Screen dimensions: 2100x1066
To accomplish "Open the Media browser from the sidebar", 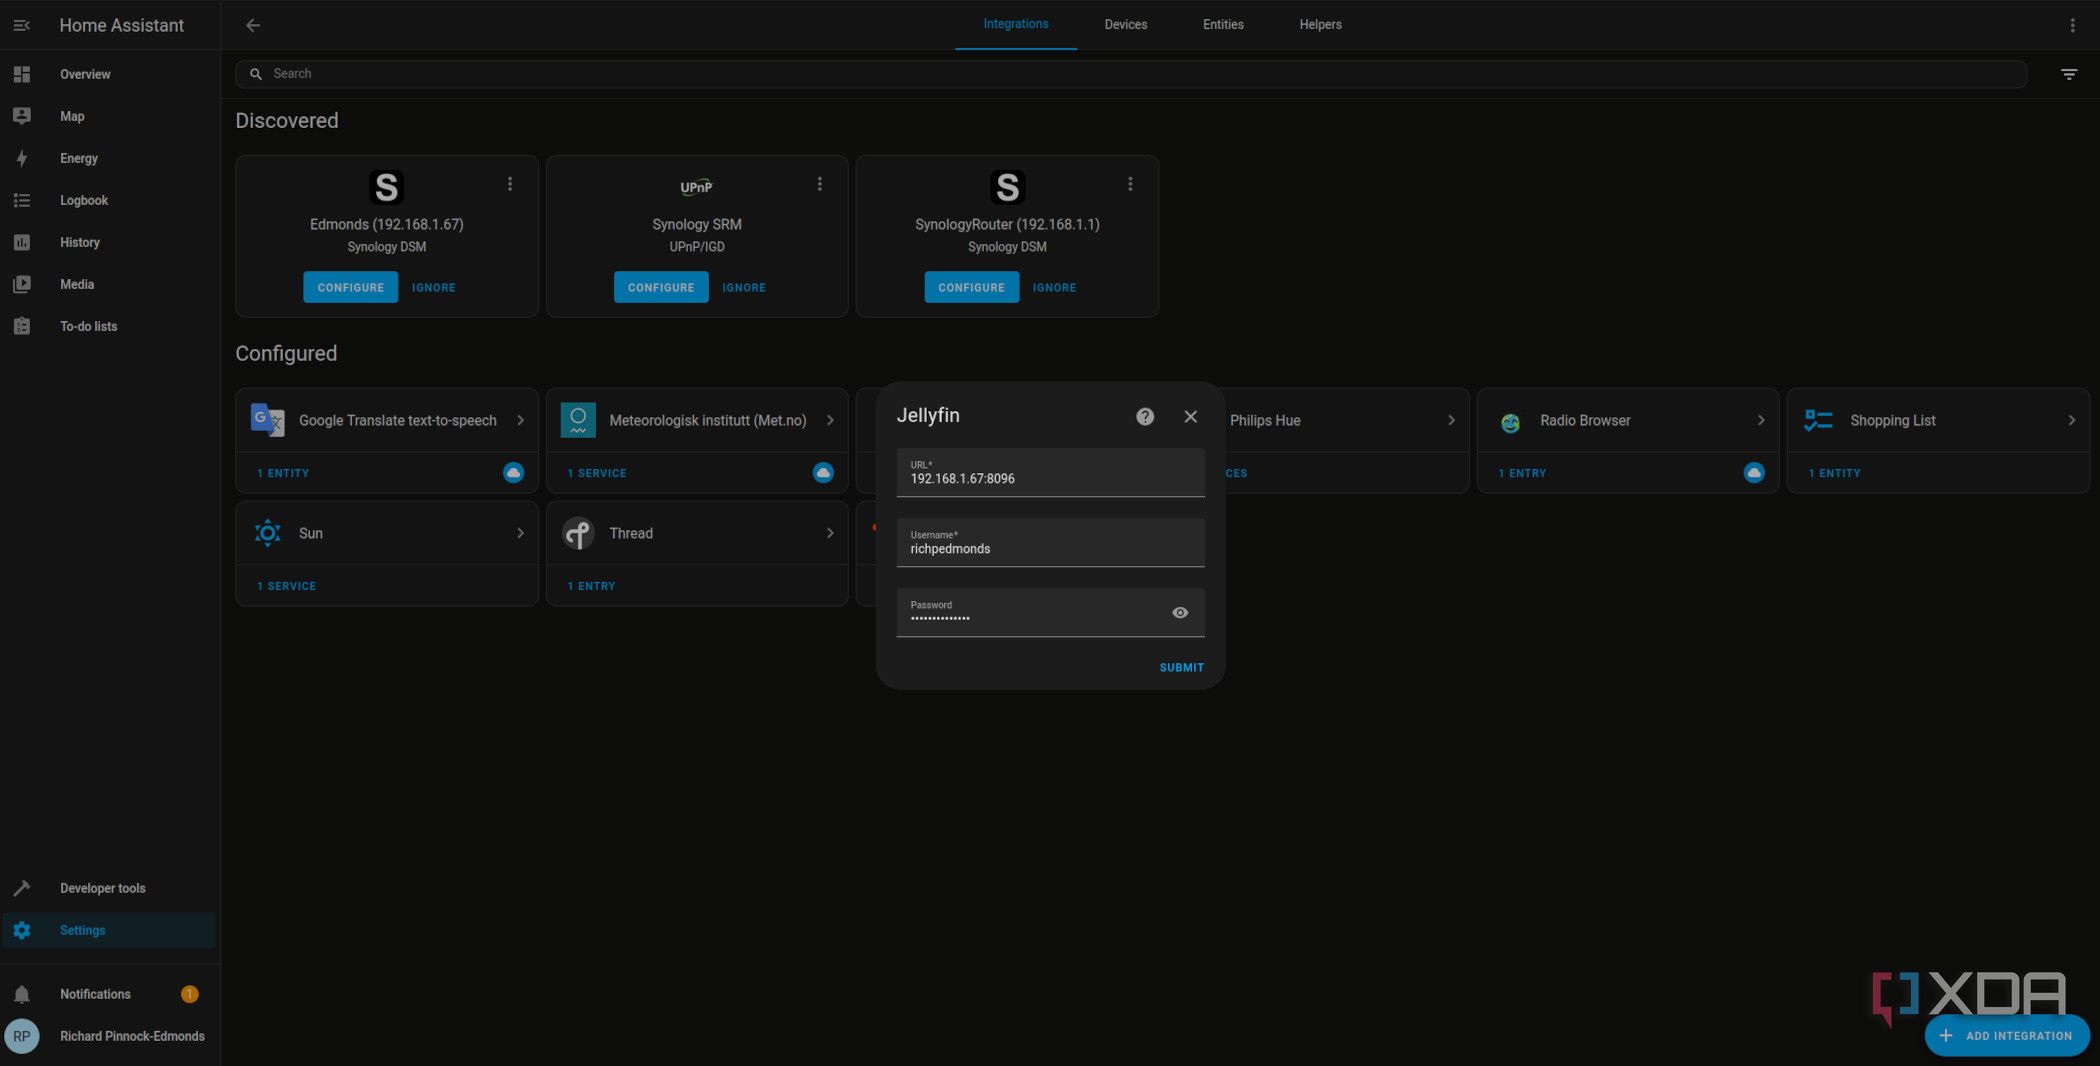I will (x=76, y=284).
